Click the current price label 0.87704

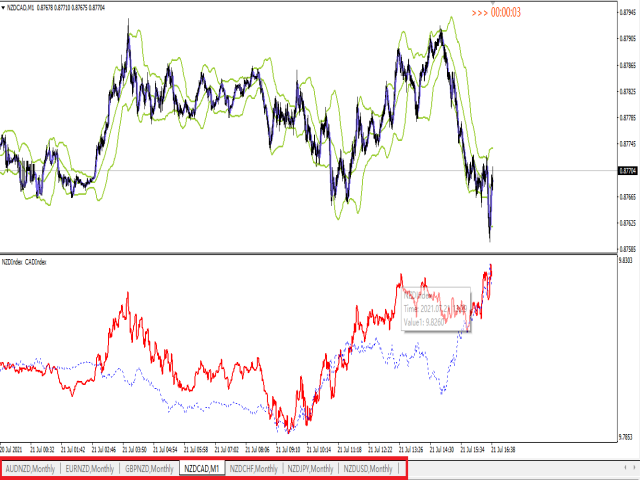pyautogui.click(x=628, y=171)
